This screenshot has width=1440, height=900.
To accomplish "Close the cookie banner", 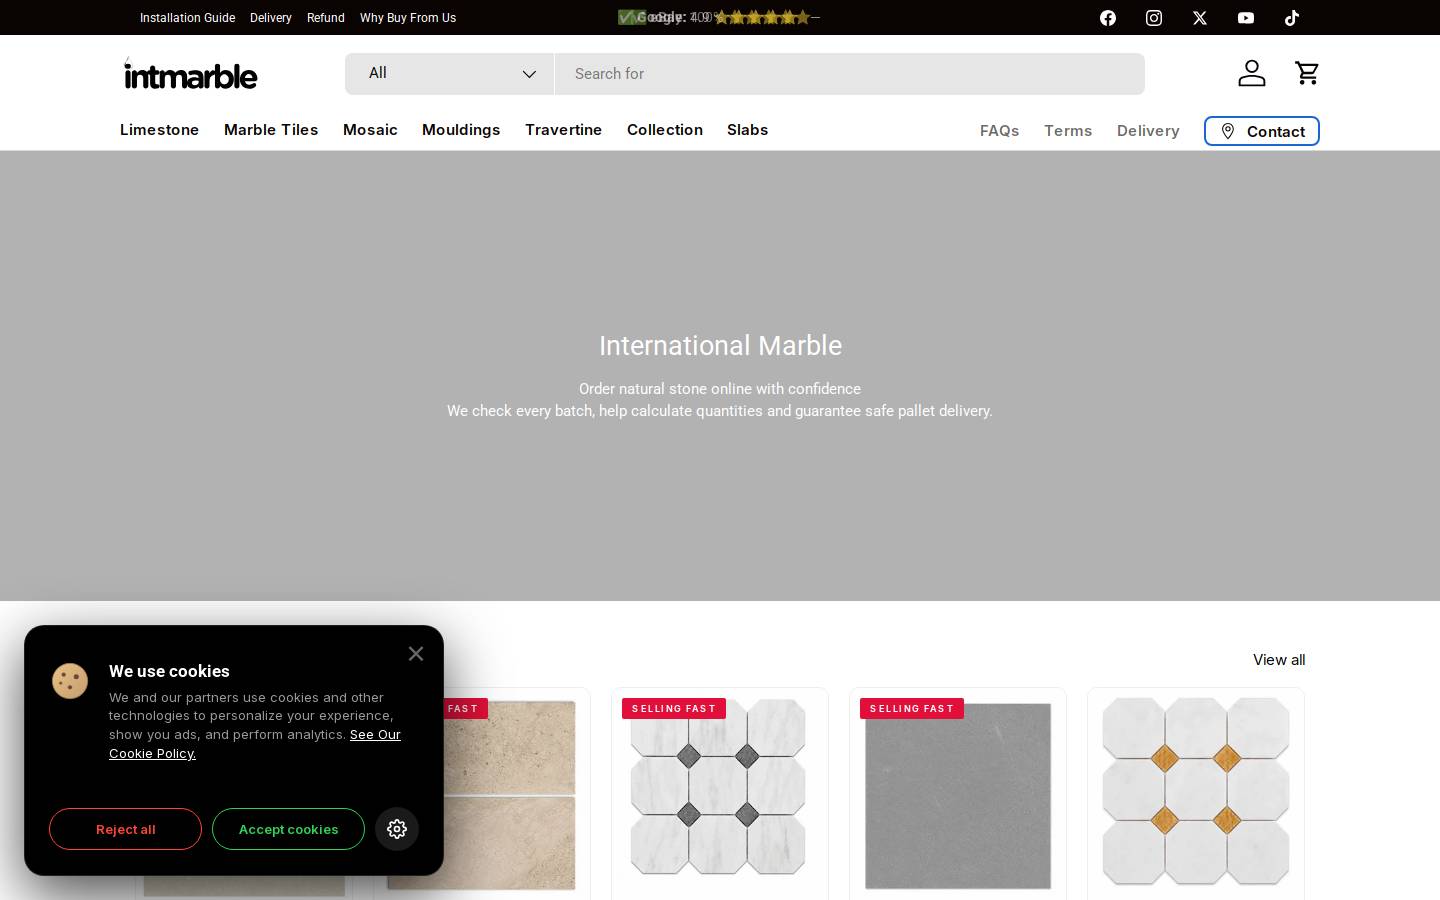I will (x=416, y=653).
